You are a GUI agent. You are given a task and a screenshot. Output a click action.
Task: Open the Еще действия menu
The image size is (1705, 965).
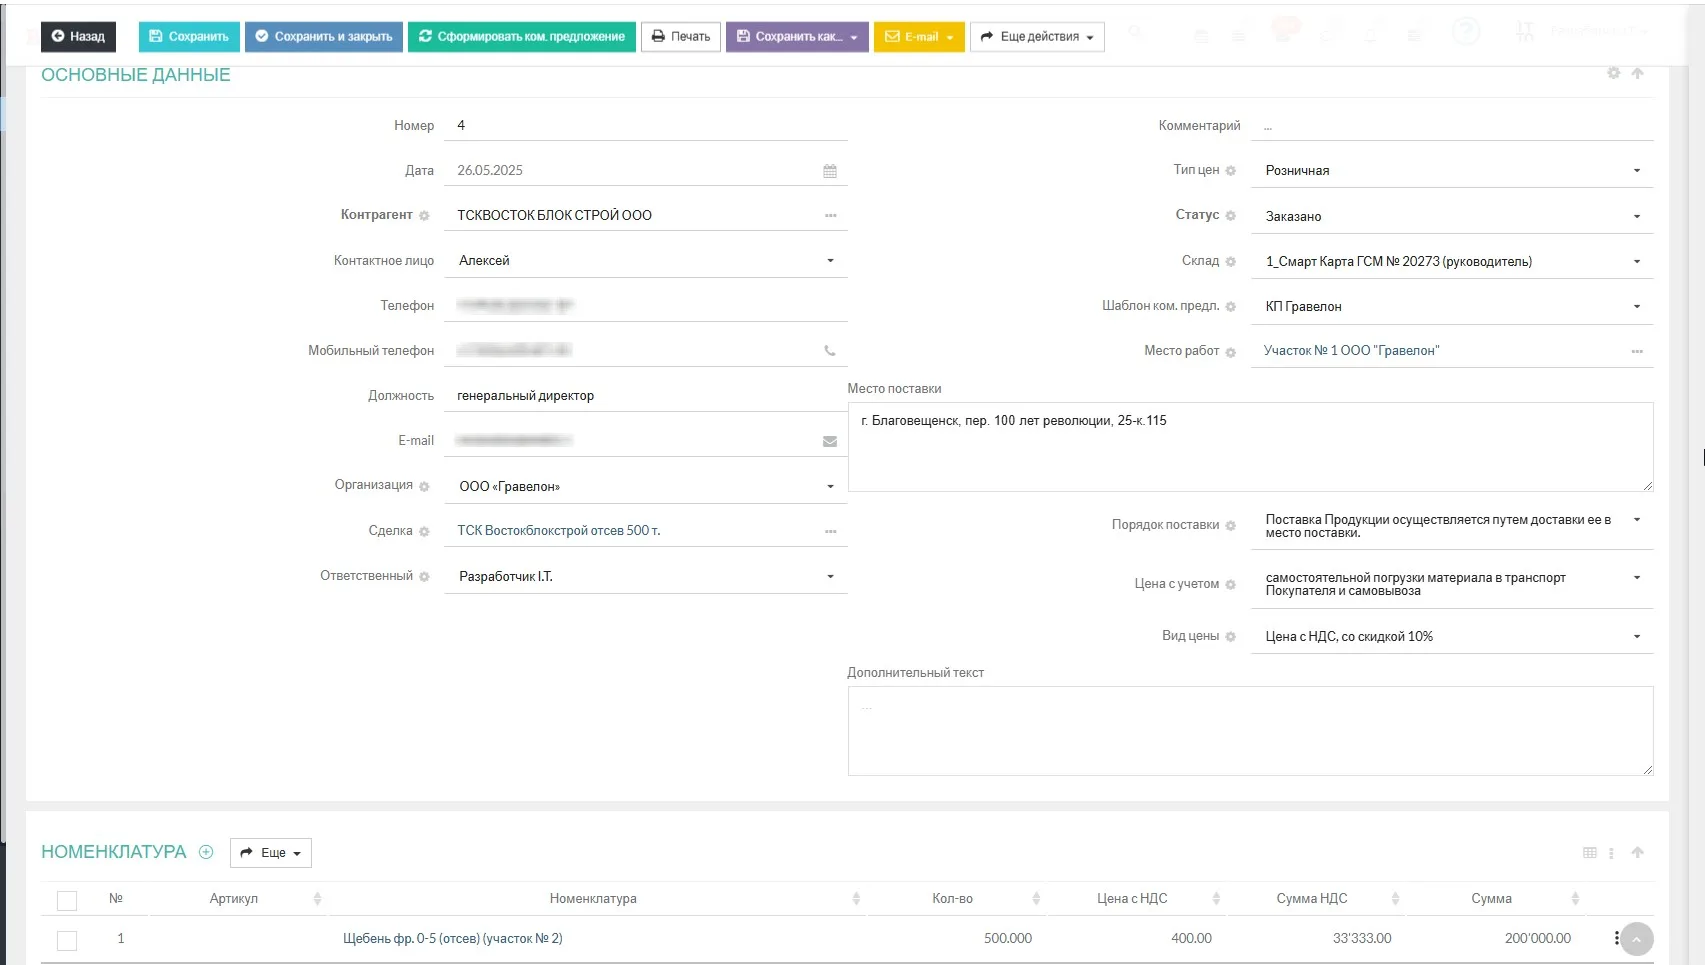point(1037,37)
